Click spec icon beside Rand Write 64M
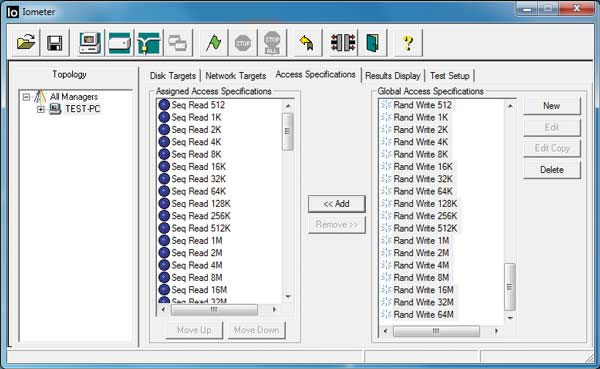Image resolution: width=600 pixels, height=369 pixels. (x=386, y=315)
